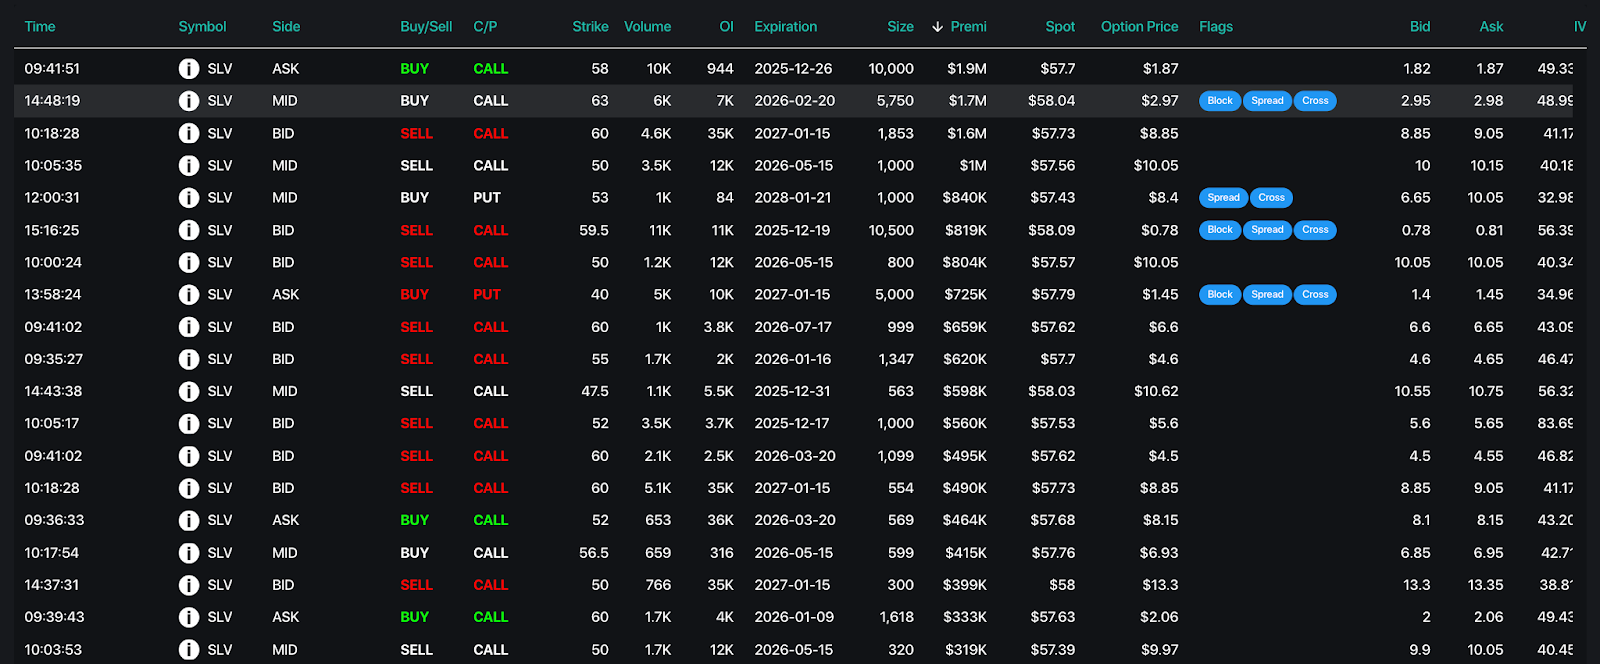Sort by Option Price header
Screen dimensions: 1600x664
click(1139, 27)
